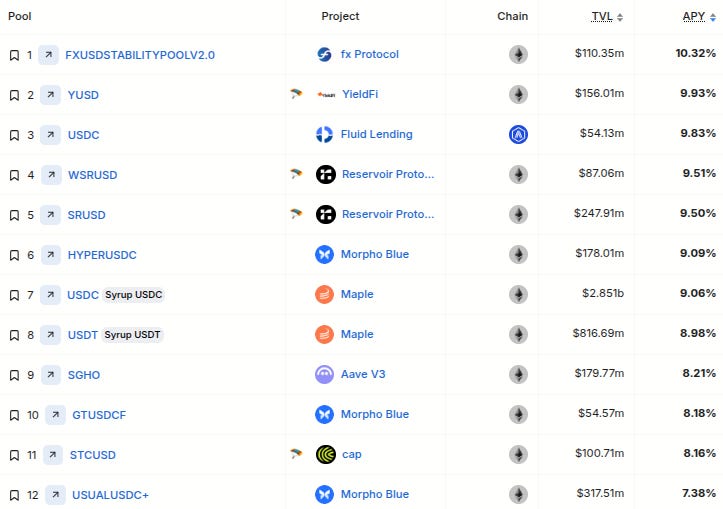Open the HYPERUSDC pool link

point(102,255)
